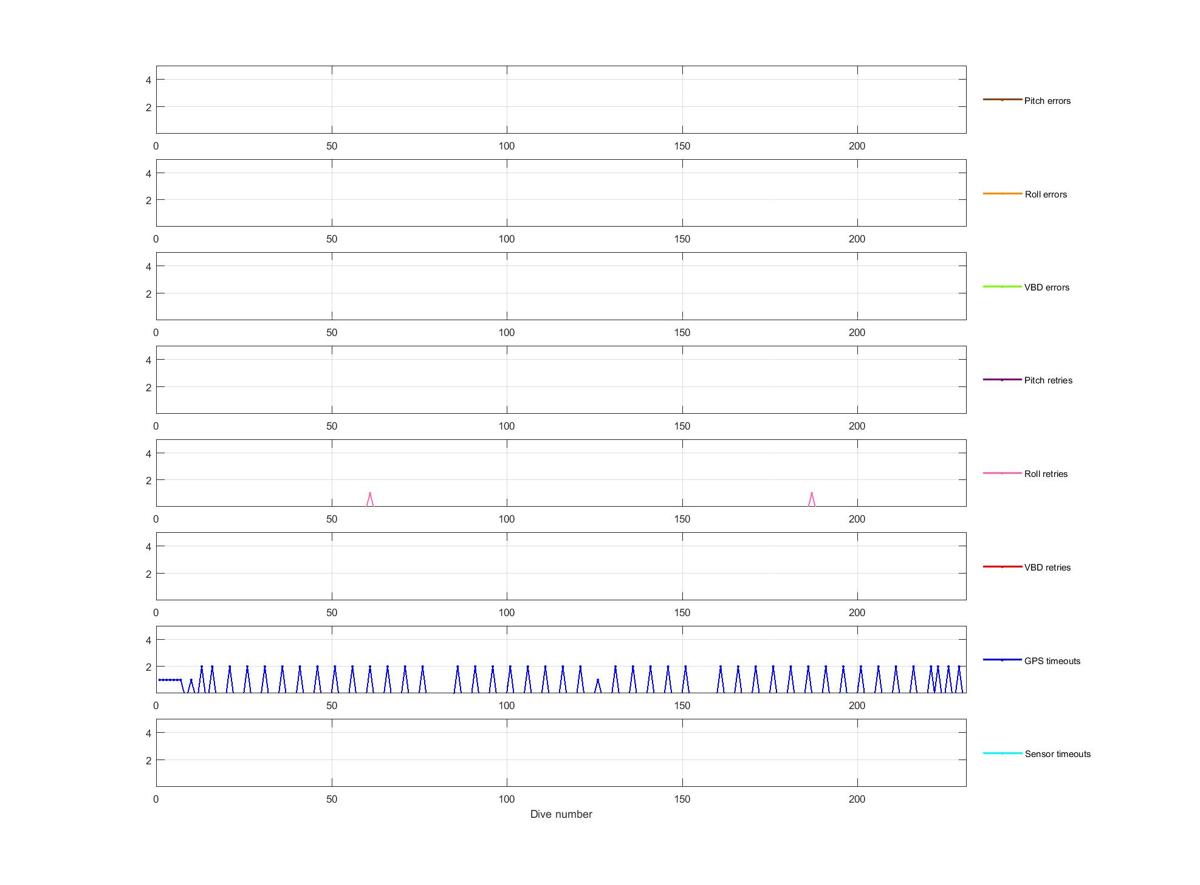Click the 50 tick below the GPS timeouts plot

332,706
